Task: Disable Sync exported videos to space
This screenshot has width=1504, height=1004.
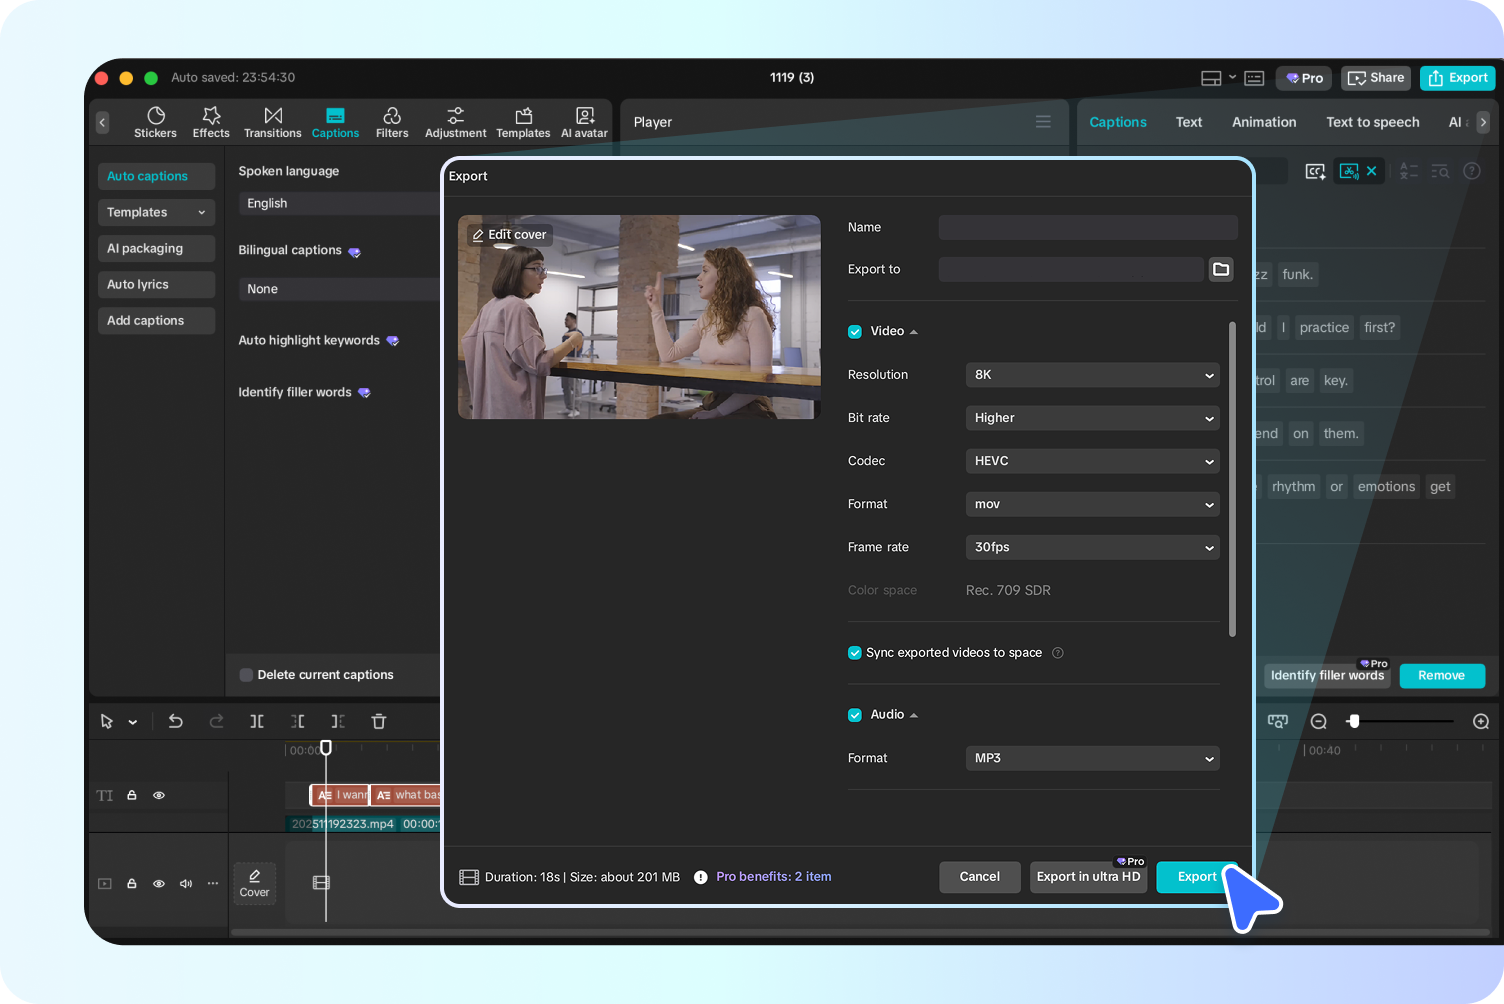Action: tap(855, 652)
